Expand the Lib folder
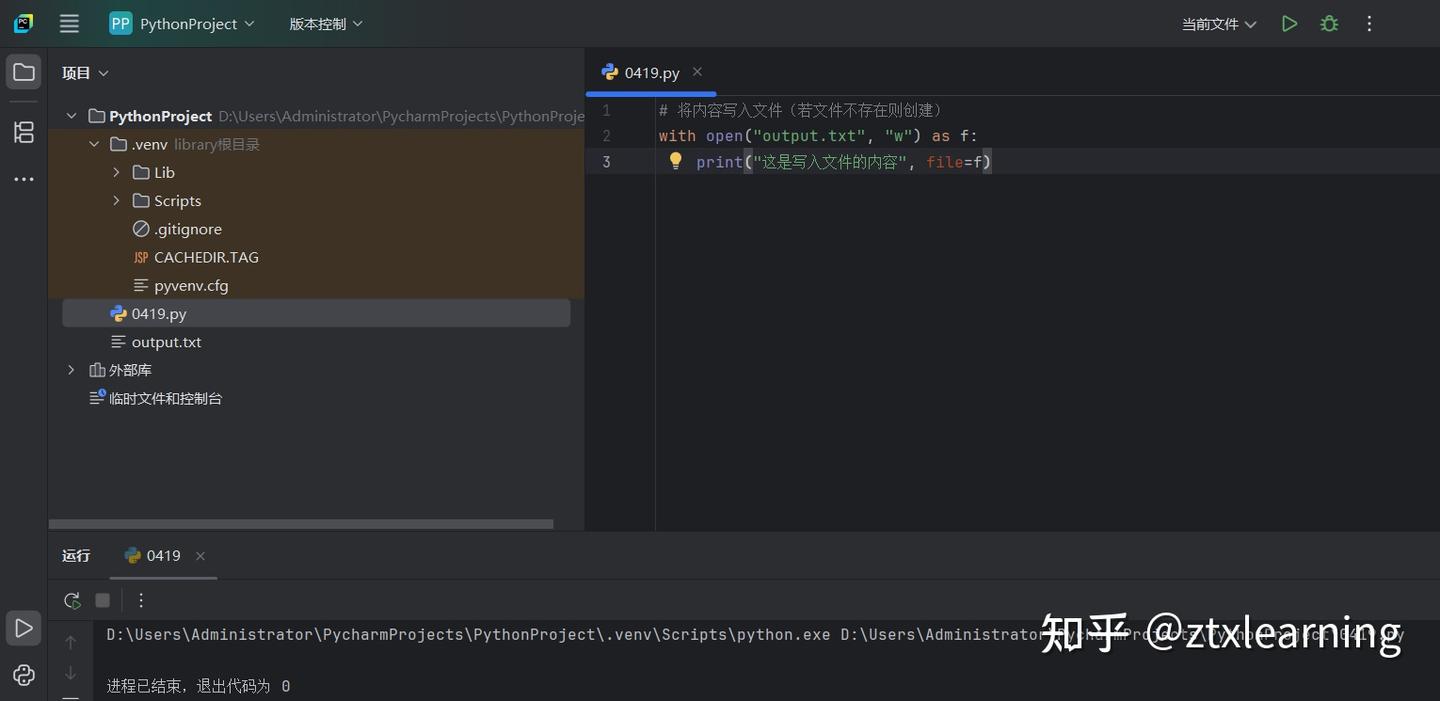The image size is (1440, 701). click(117, 172)
